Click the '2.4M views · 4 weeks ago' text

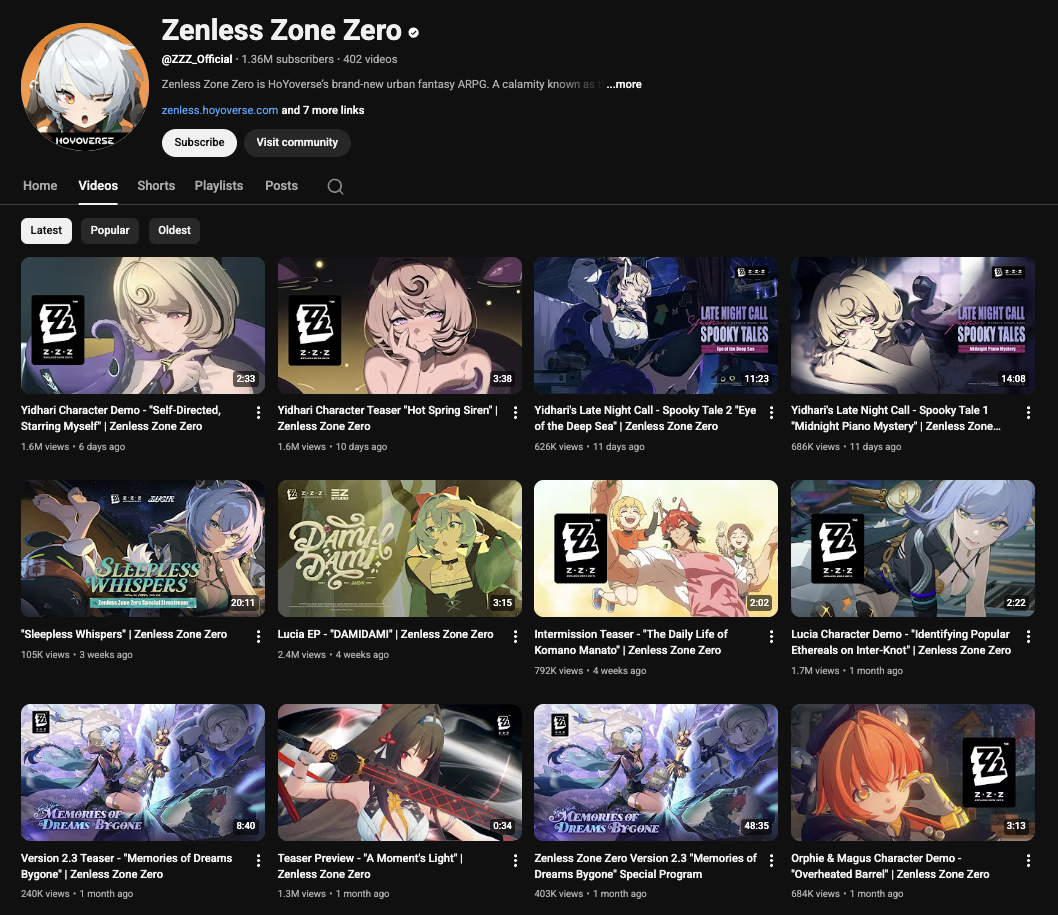coord(333,655)
